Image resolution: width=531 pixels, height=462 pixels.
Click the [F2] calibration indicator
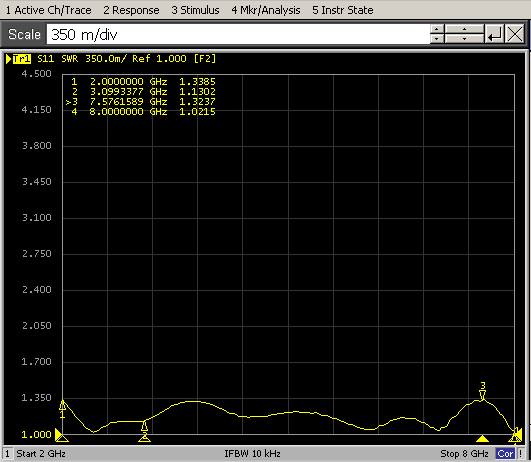pyautogui.click(x=205, y=59)
